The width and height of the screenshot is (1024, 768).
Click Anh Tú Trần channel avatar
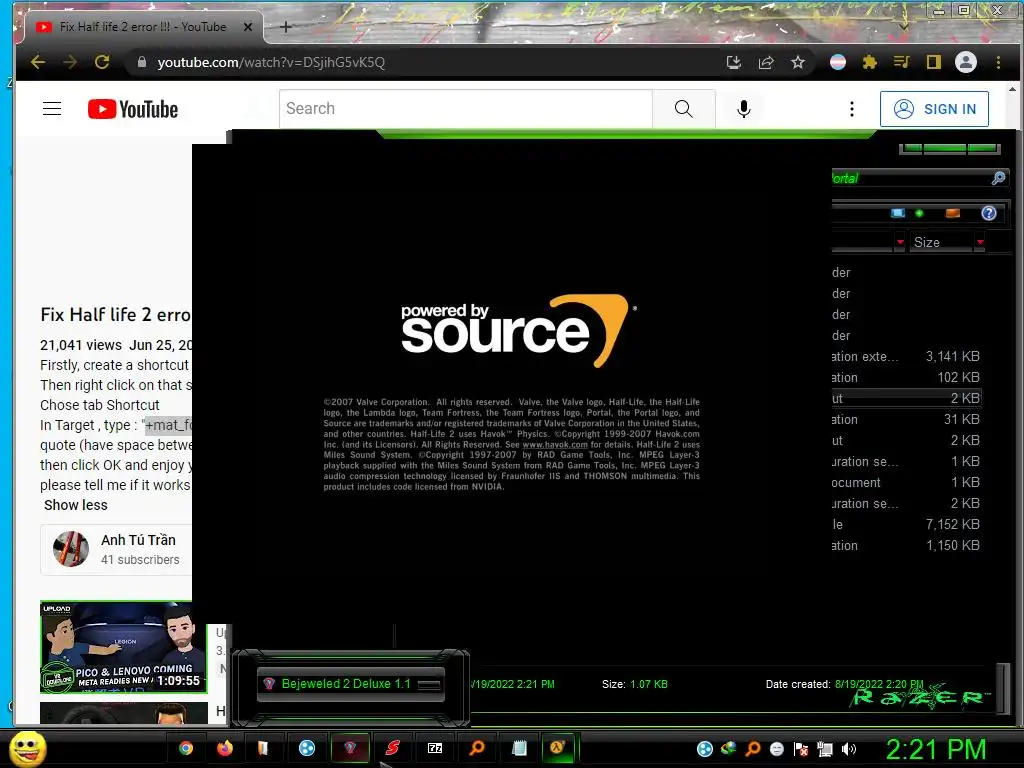[x=71, y=549]
